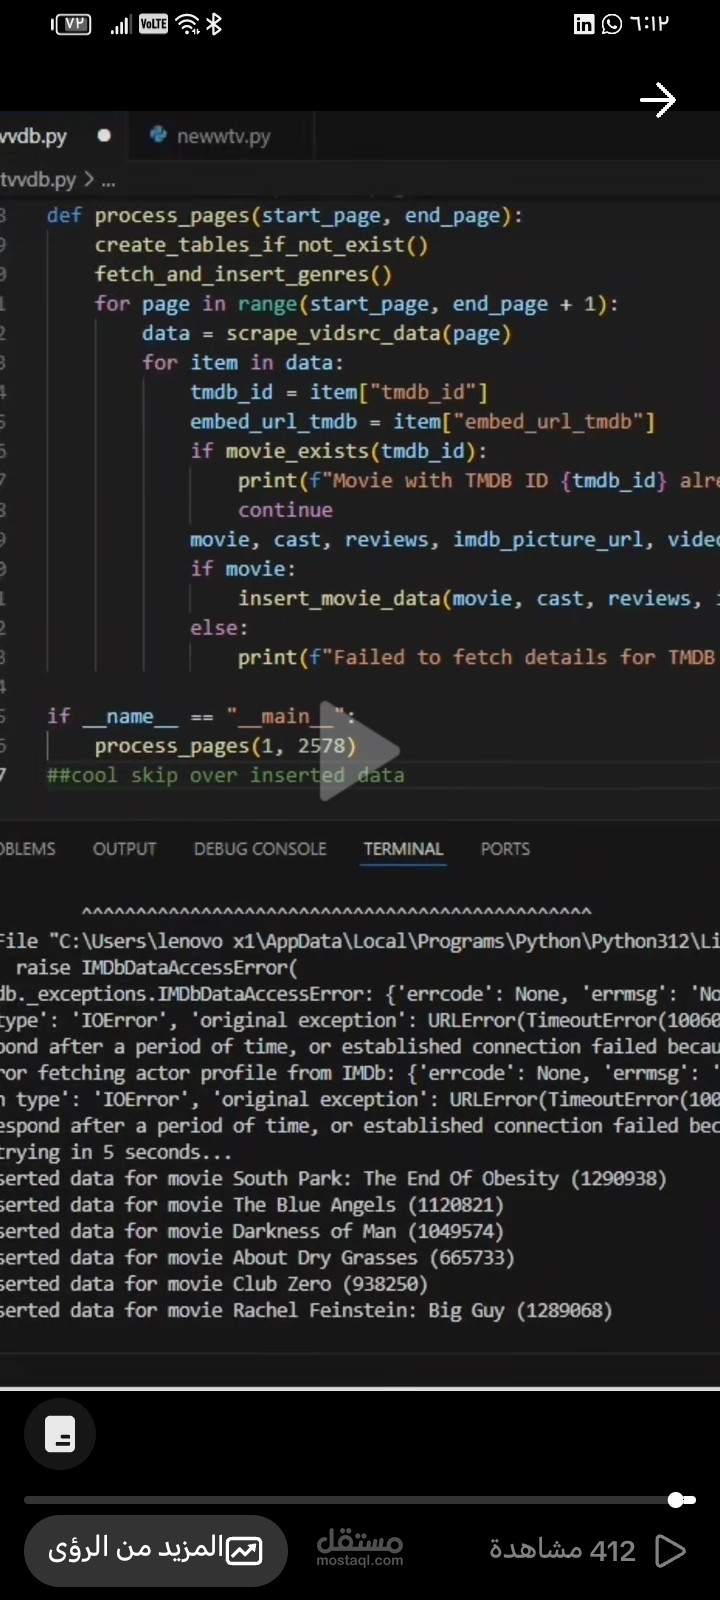This screenshot has height=1600, width=720.
Task: Click the '##cool skip over inserted data' comment
Action: [225, 775]
